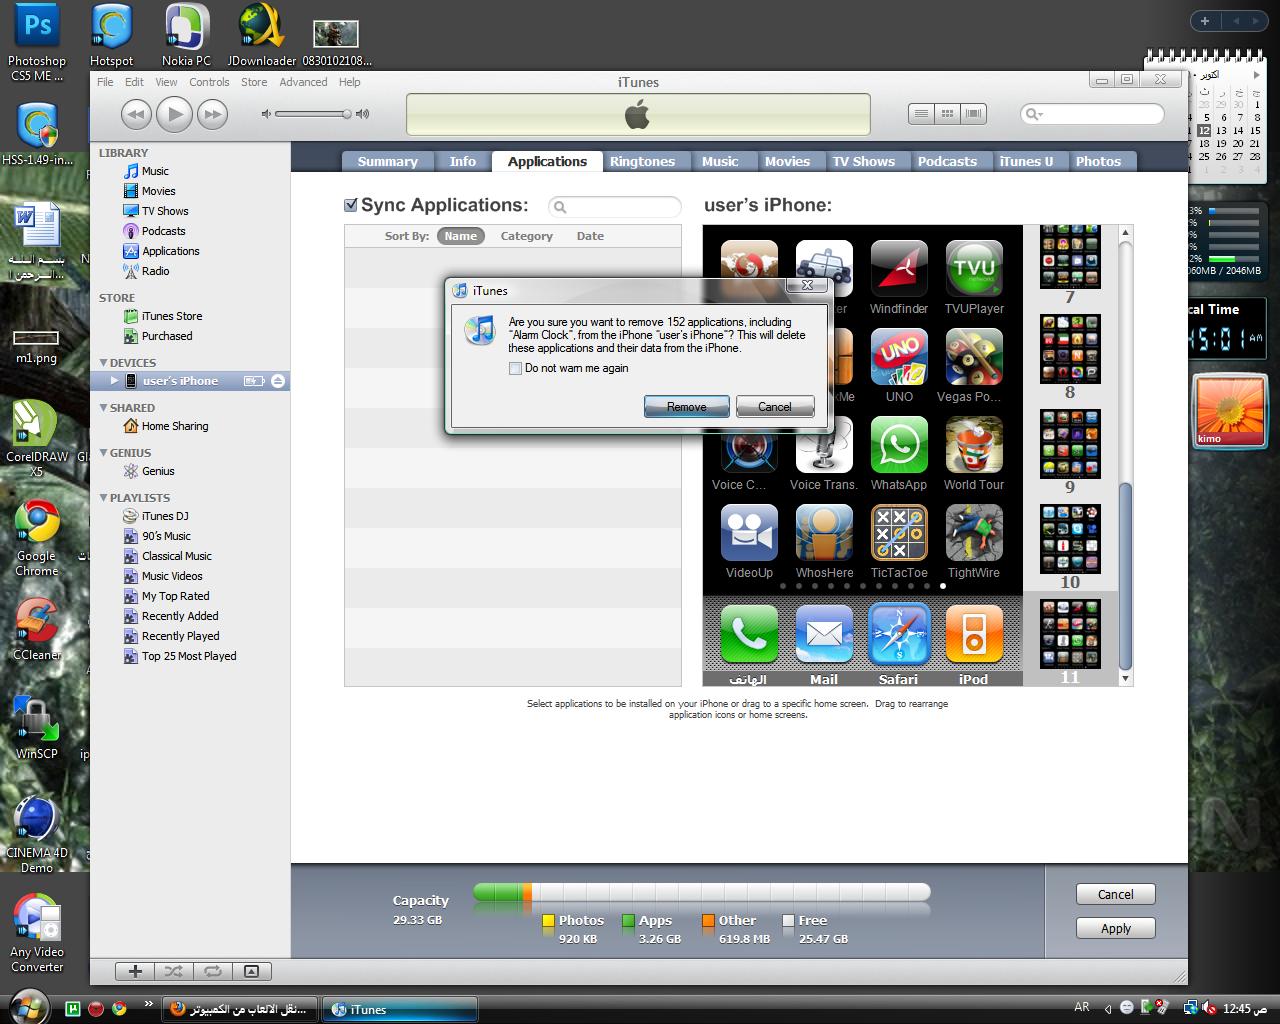Select Genius in sidebar
This screenshot has height=1024, width=1280.
[x=157, y=471]
